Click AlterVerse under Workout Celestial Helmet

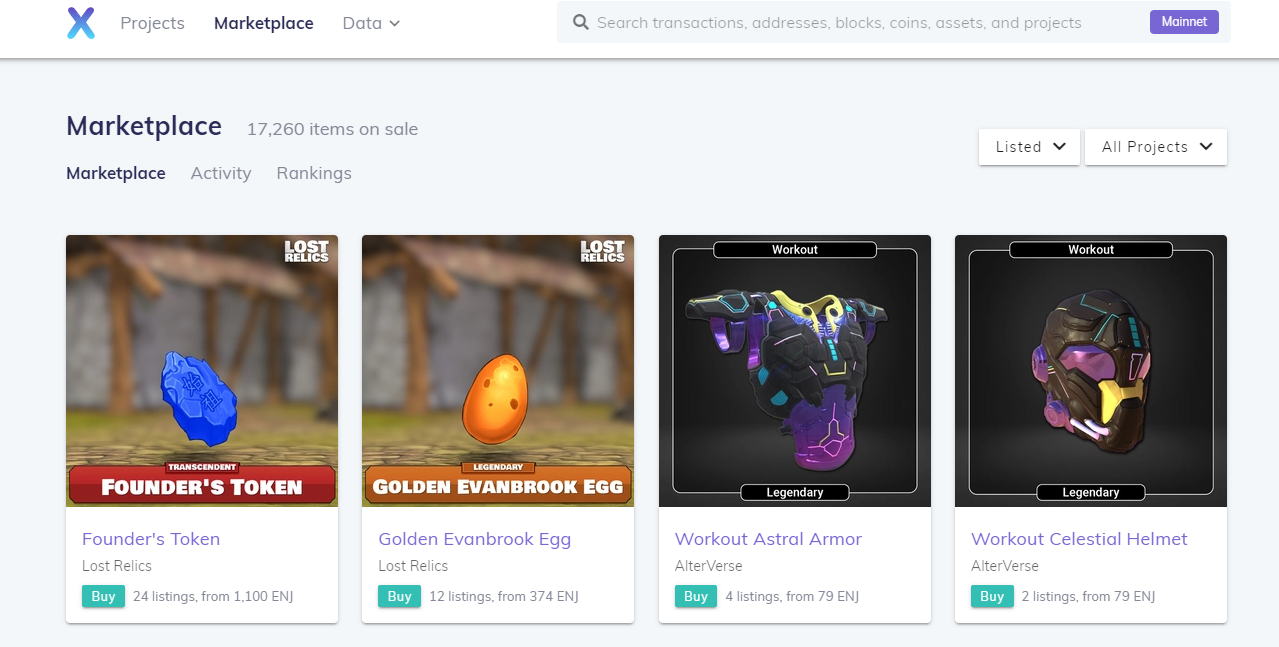point(1005,566)
